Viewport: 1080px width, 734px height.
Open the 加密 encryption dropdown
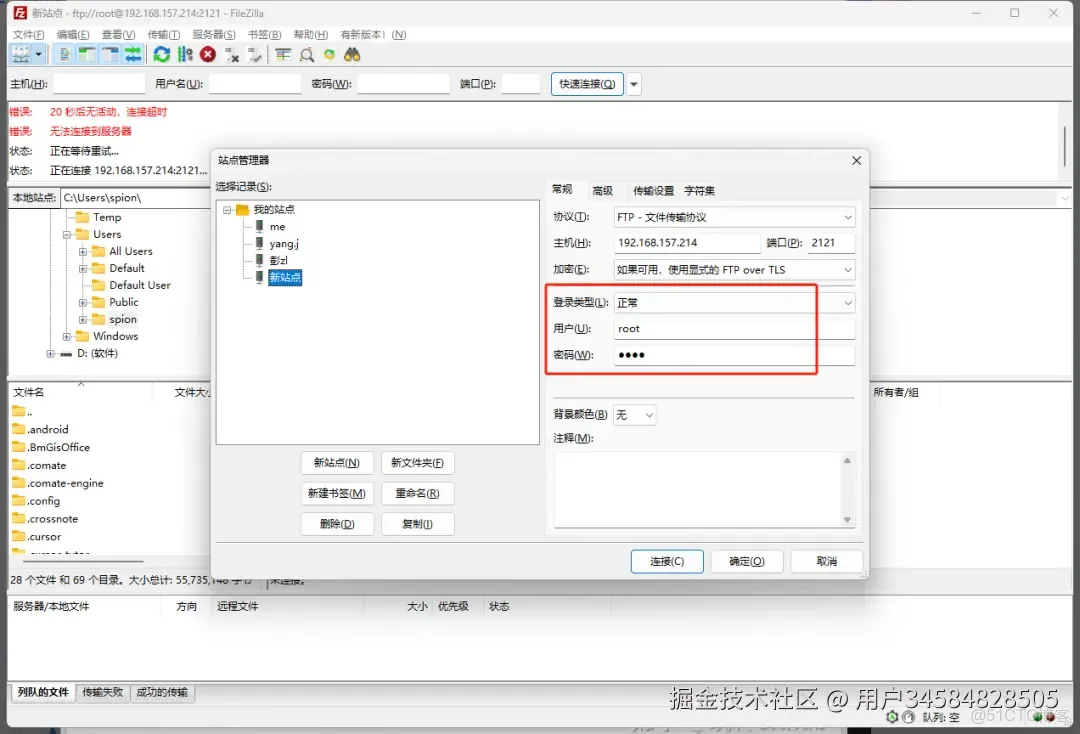pyautogui.click(x=734, y=268)
